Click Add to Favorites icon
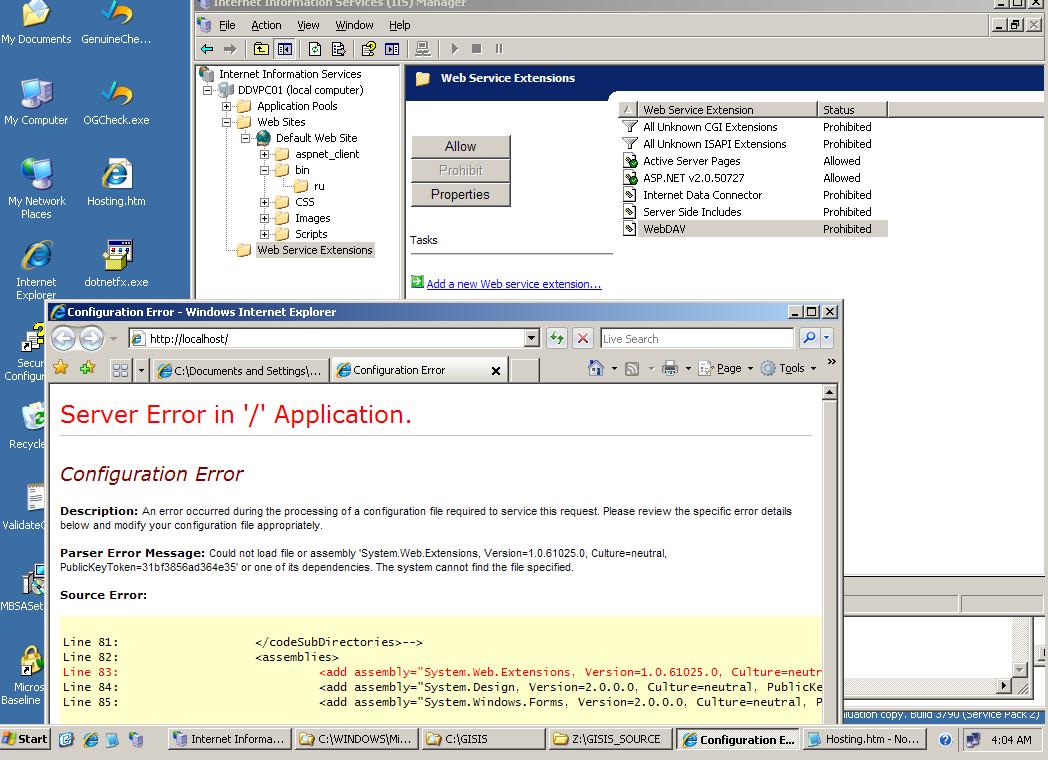The width and height of the screenshot is (1048, 760). tap(88, 368)
